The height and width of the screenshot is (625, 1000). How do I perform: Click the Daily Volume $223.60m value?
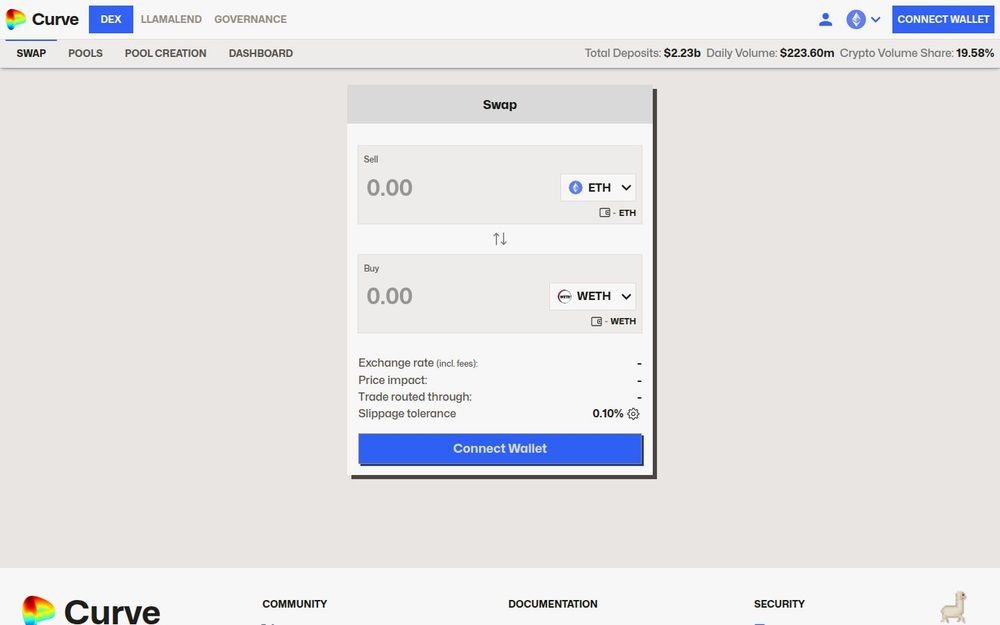[x=807, y=53]
